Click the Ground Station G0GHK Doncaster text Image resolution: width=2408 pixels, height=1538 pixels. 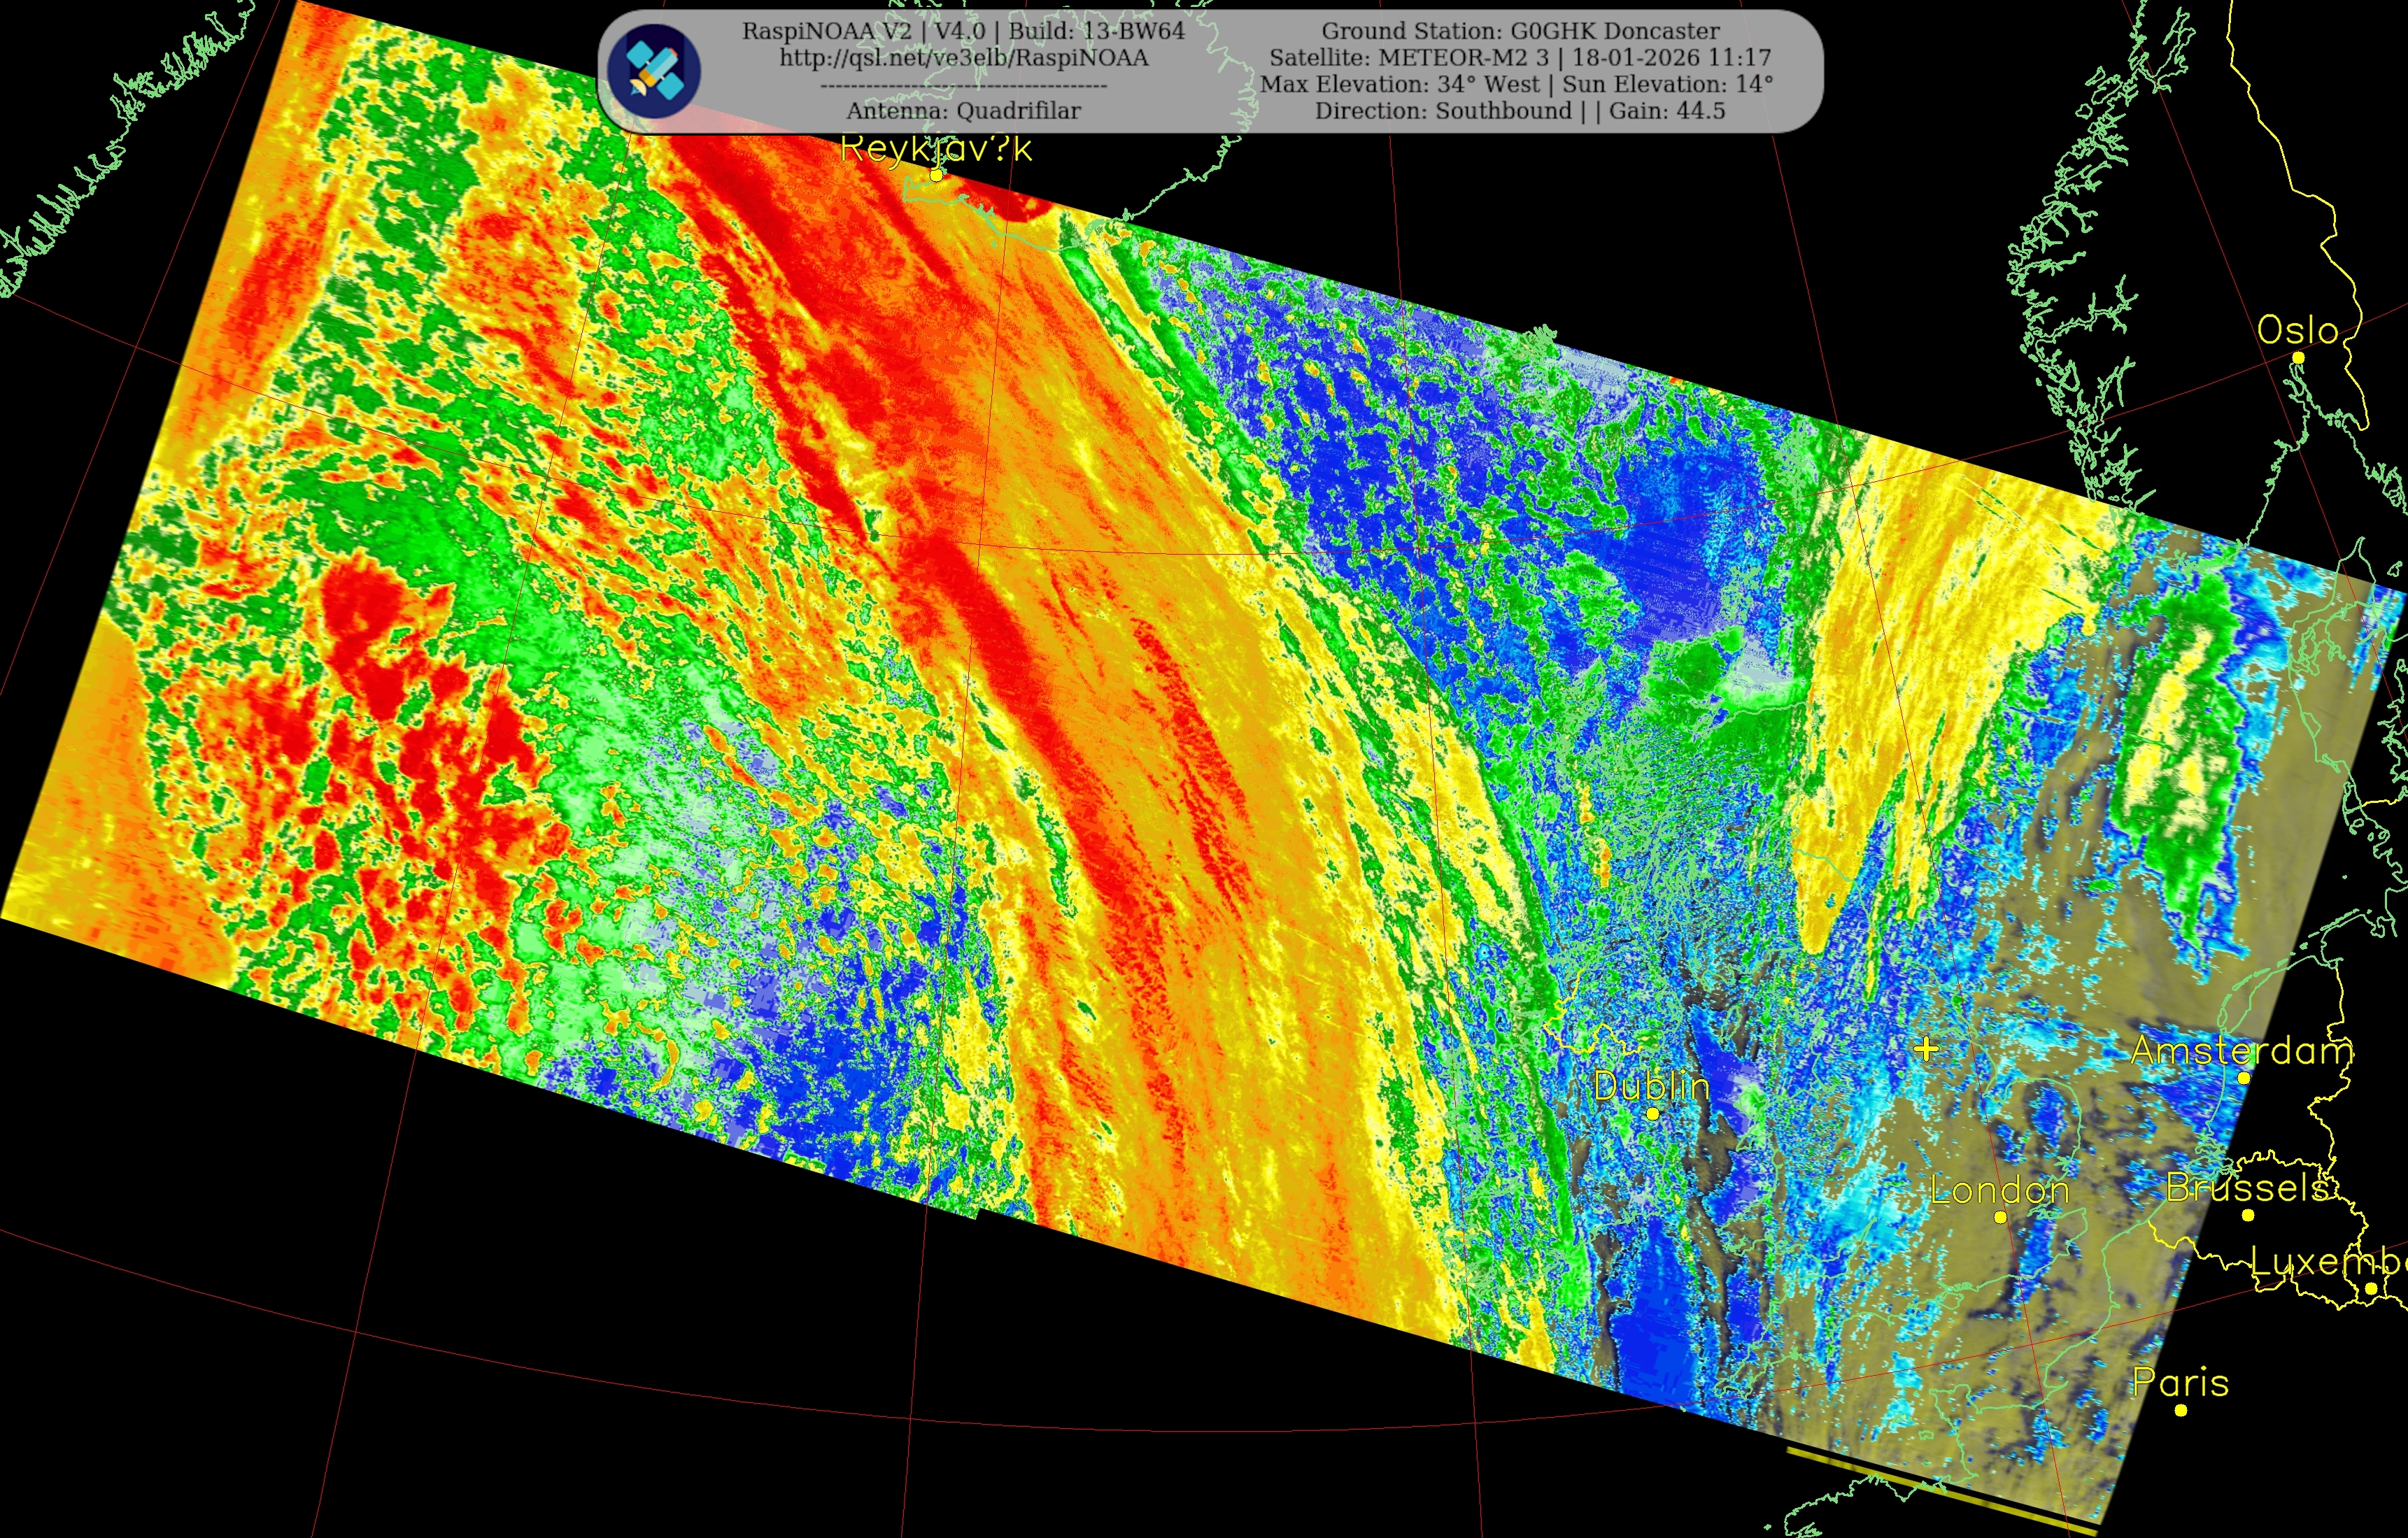tap(1520, 31)
